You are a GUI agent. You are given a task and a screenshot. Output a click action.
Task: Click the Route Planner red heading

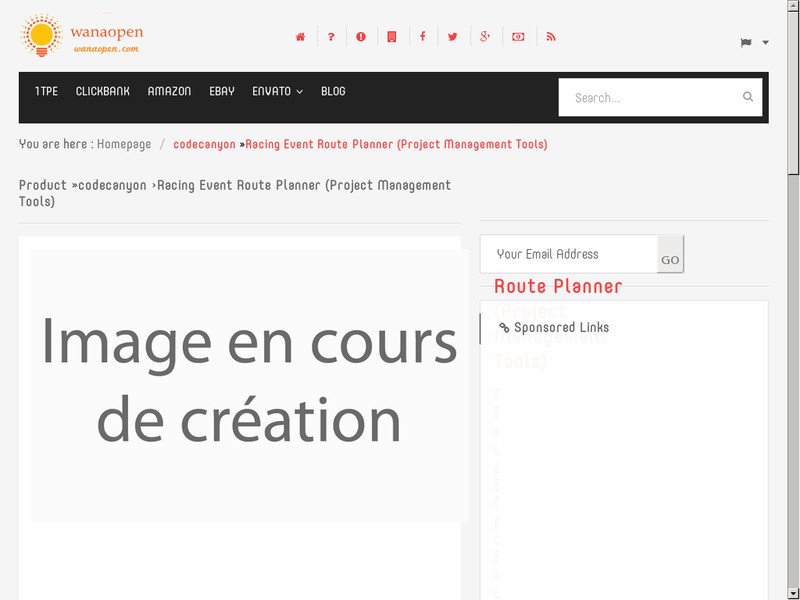tap(558, 286)
